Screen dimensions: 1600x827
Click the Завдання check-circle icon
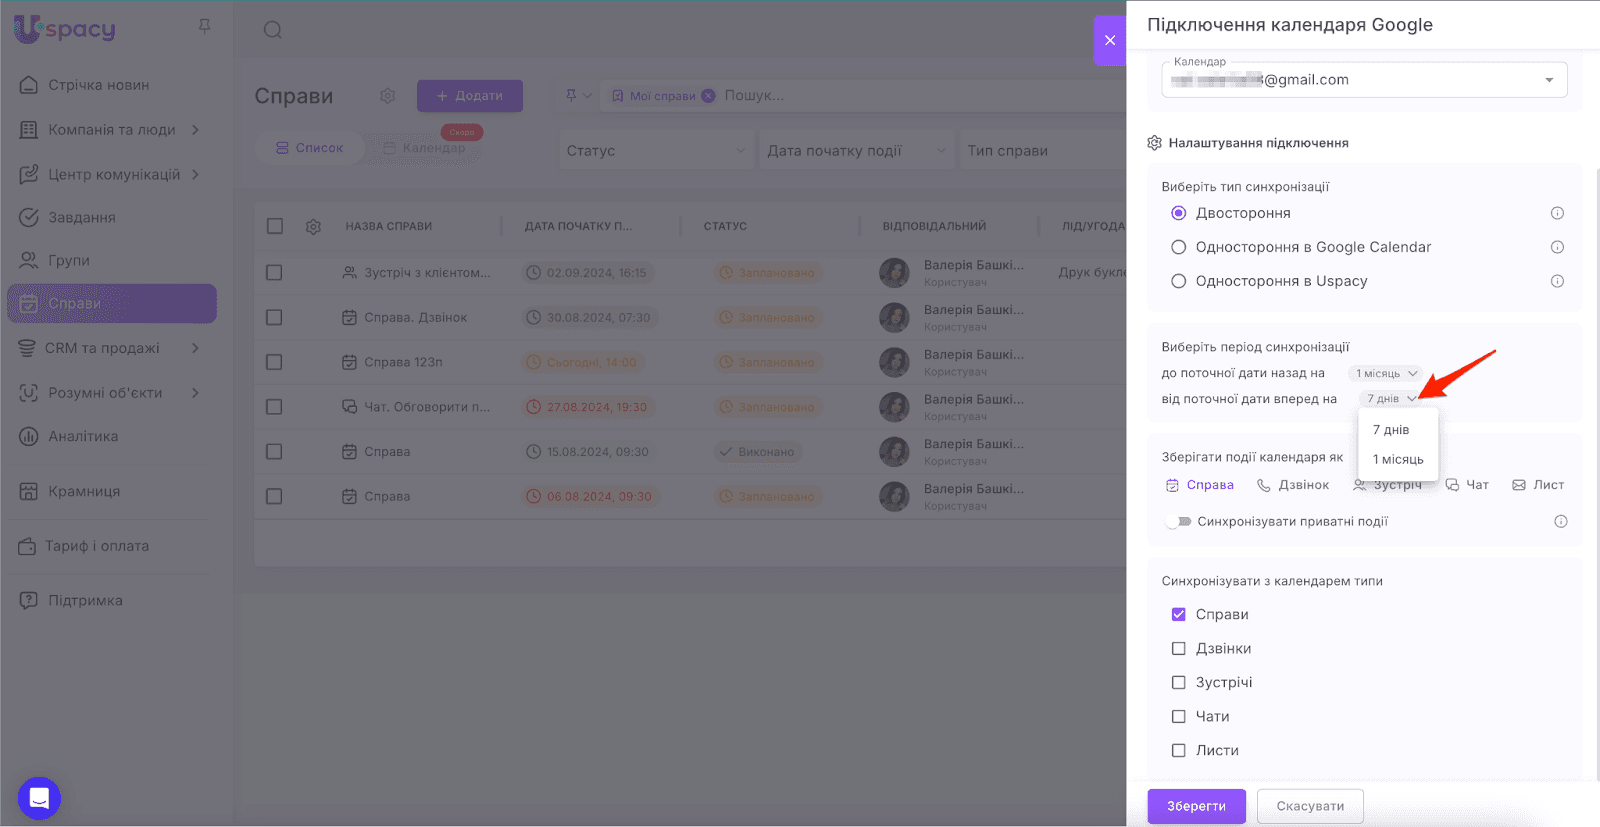[x=29, y=217]
